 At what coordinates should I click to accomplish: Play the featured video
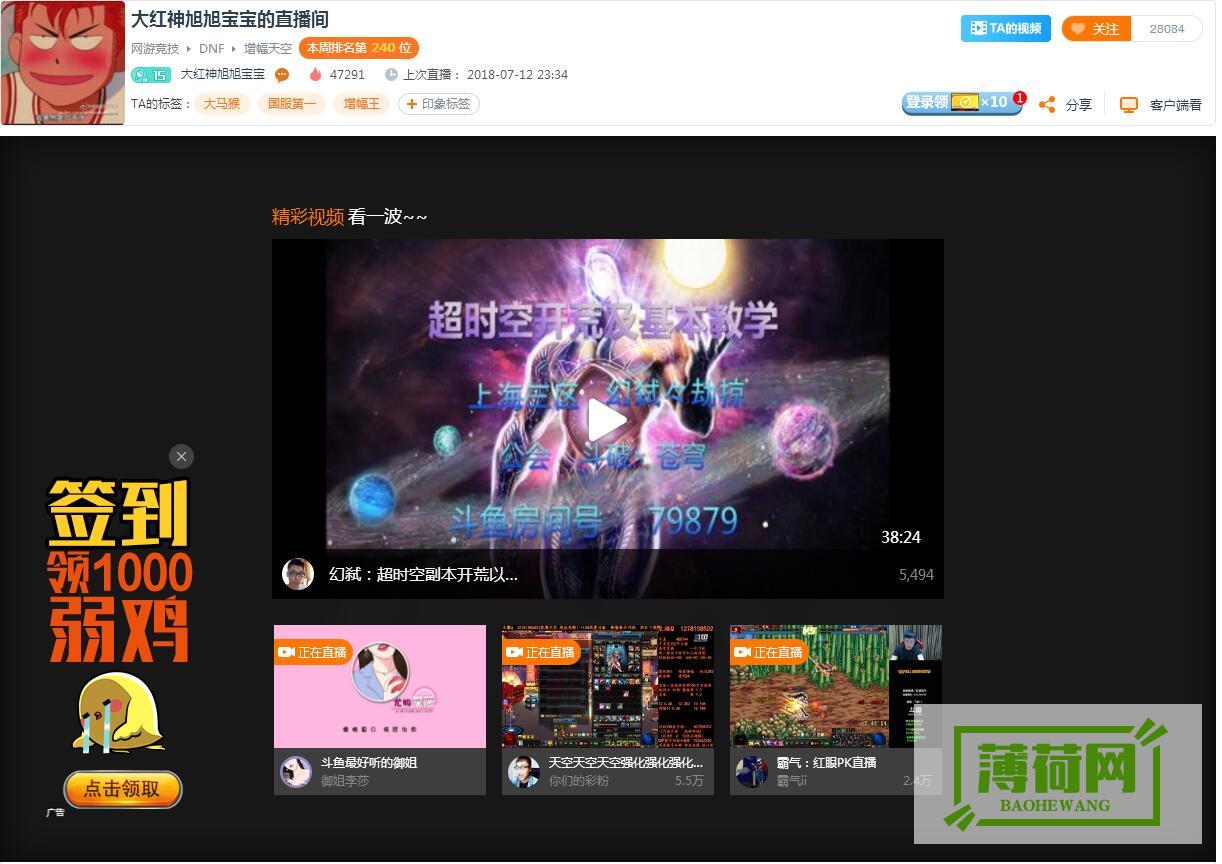pos(607,420)
